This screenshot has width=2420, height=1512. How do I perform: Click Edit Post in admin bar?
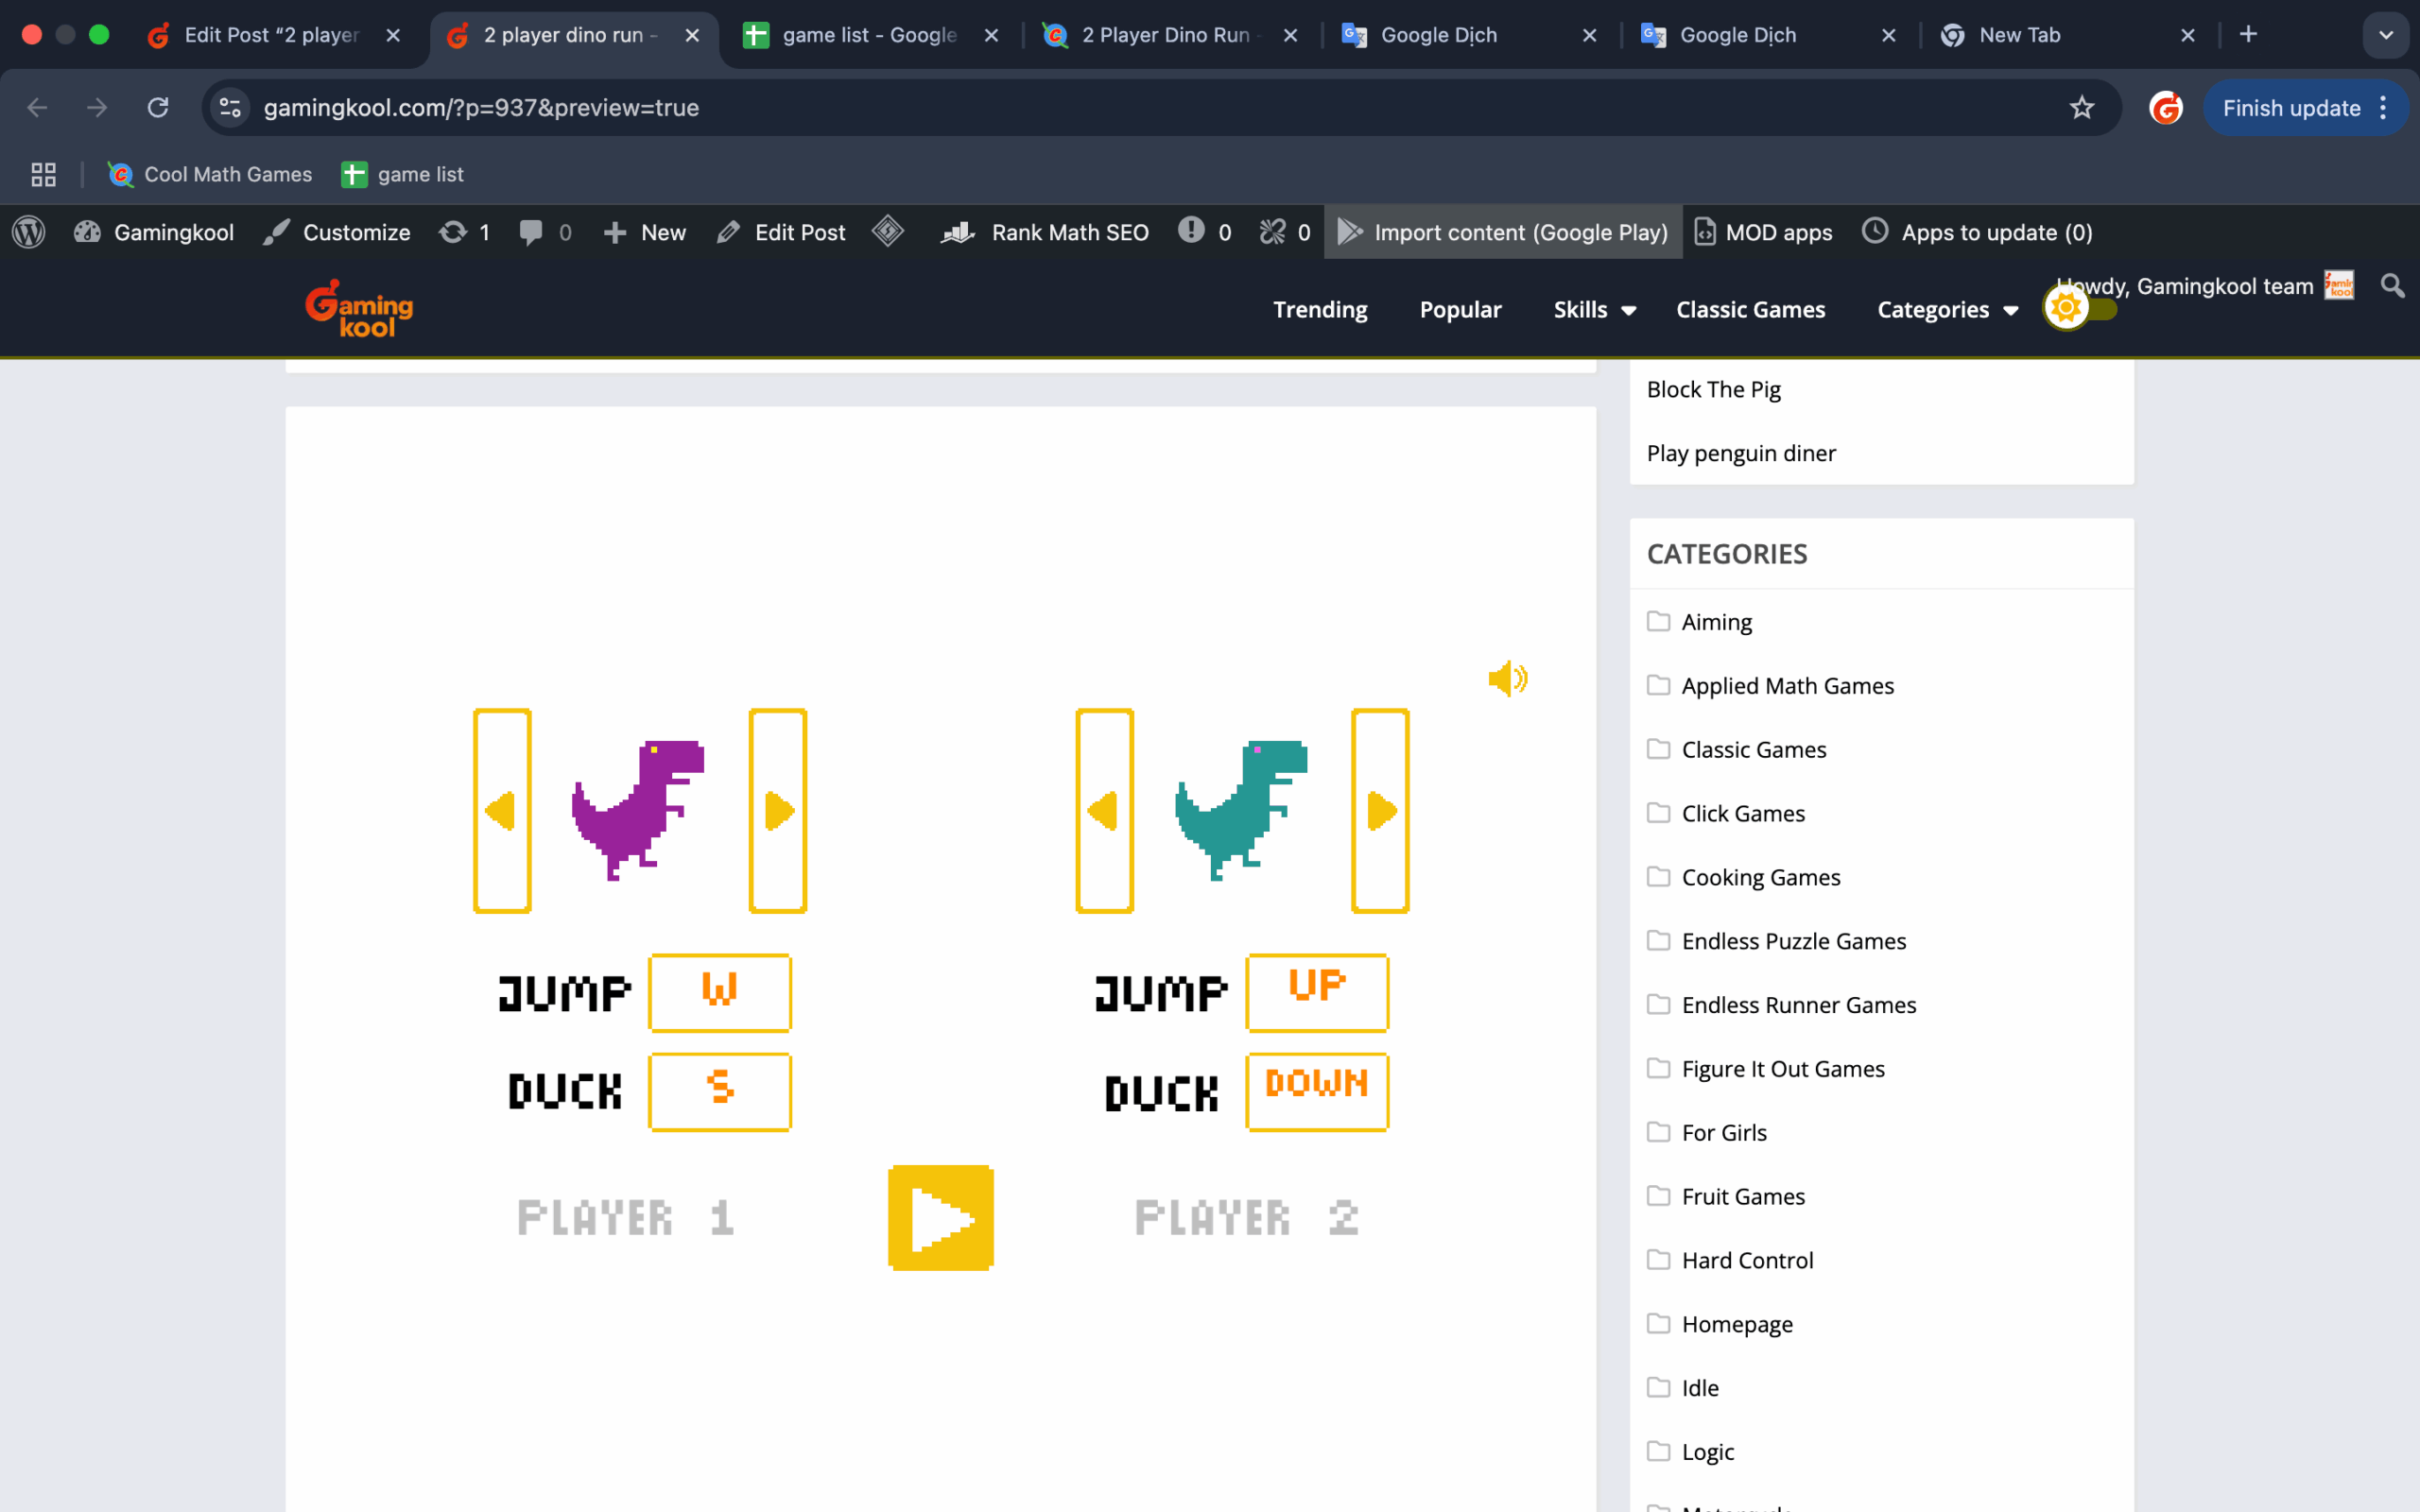point(781,232)
